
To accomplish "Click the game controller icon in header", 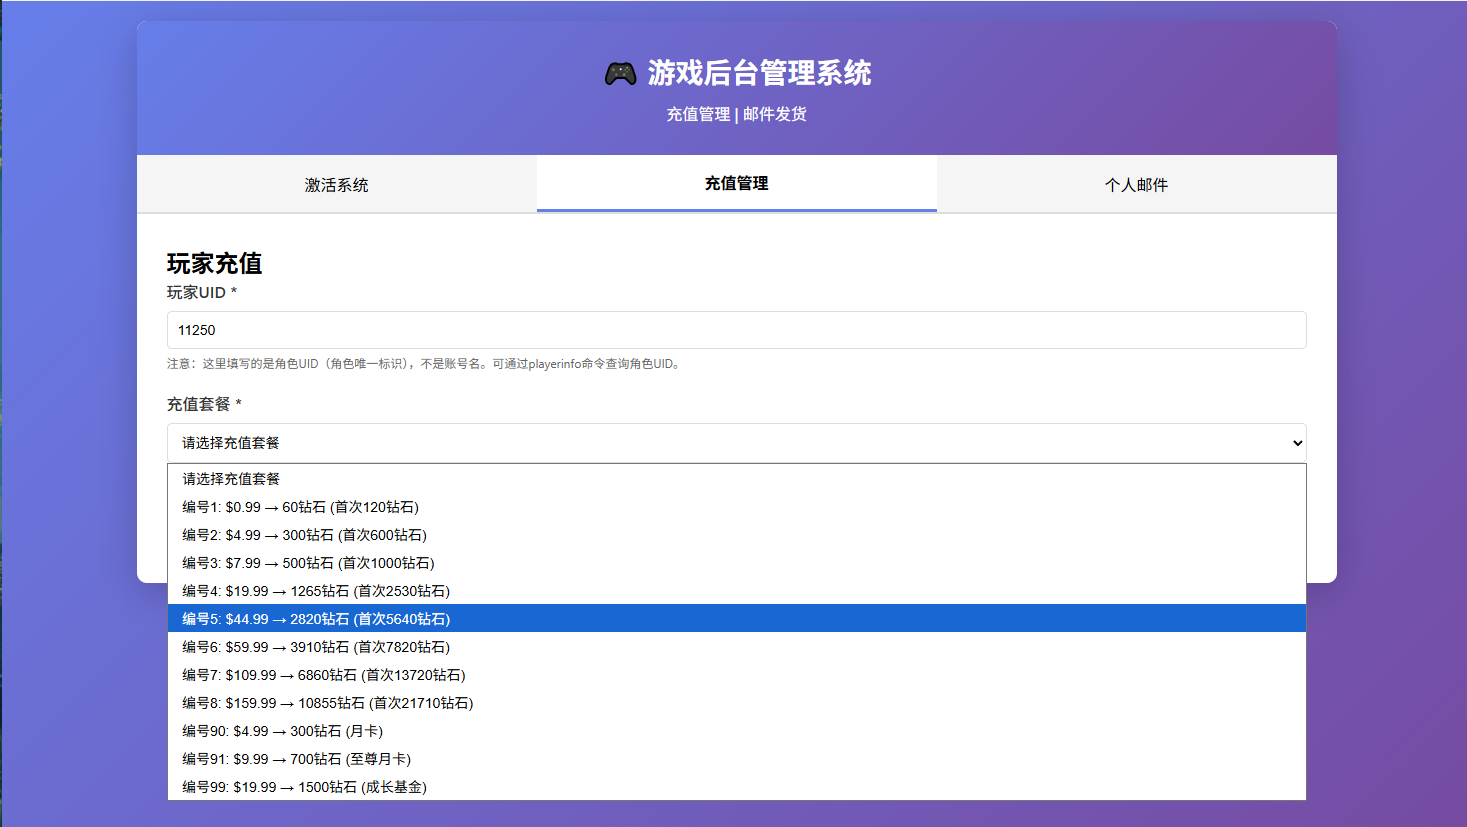I will pos(620,74).
